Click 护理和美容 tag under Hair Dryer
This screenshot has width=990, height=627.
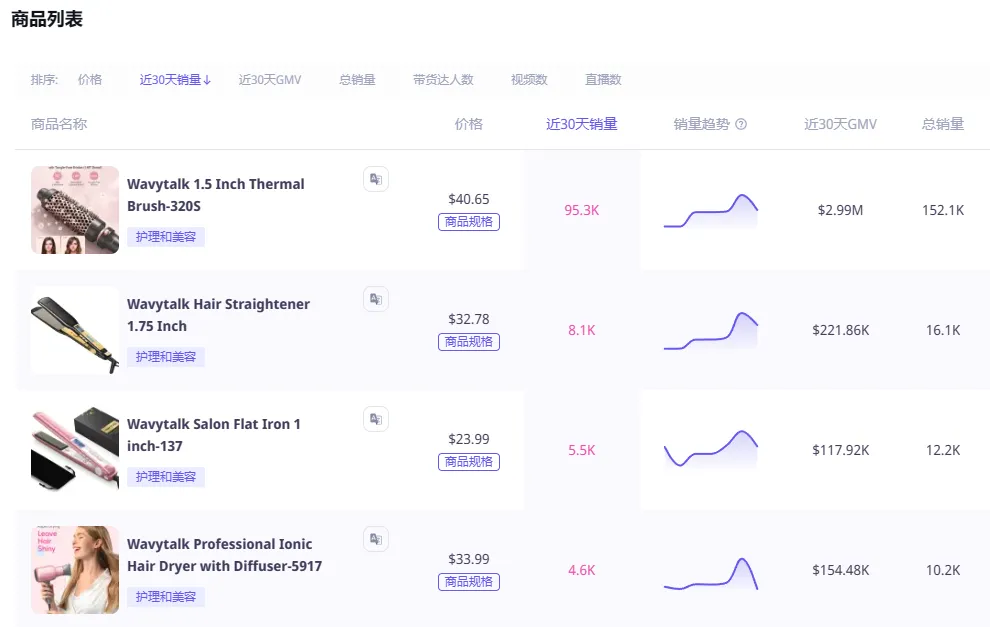(x=165, y=597)
